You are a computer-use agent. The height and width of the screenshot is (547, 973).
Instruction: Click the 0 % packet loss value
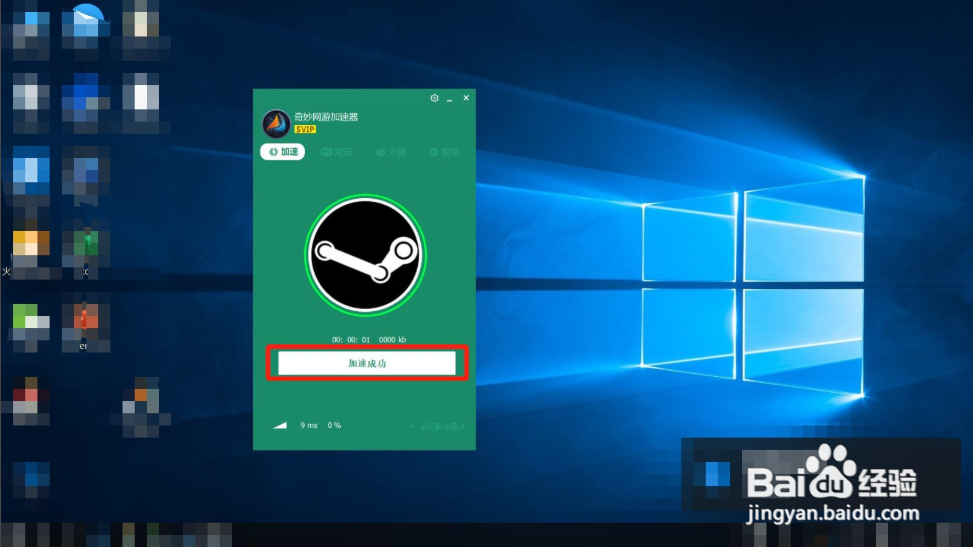[334, 425]
